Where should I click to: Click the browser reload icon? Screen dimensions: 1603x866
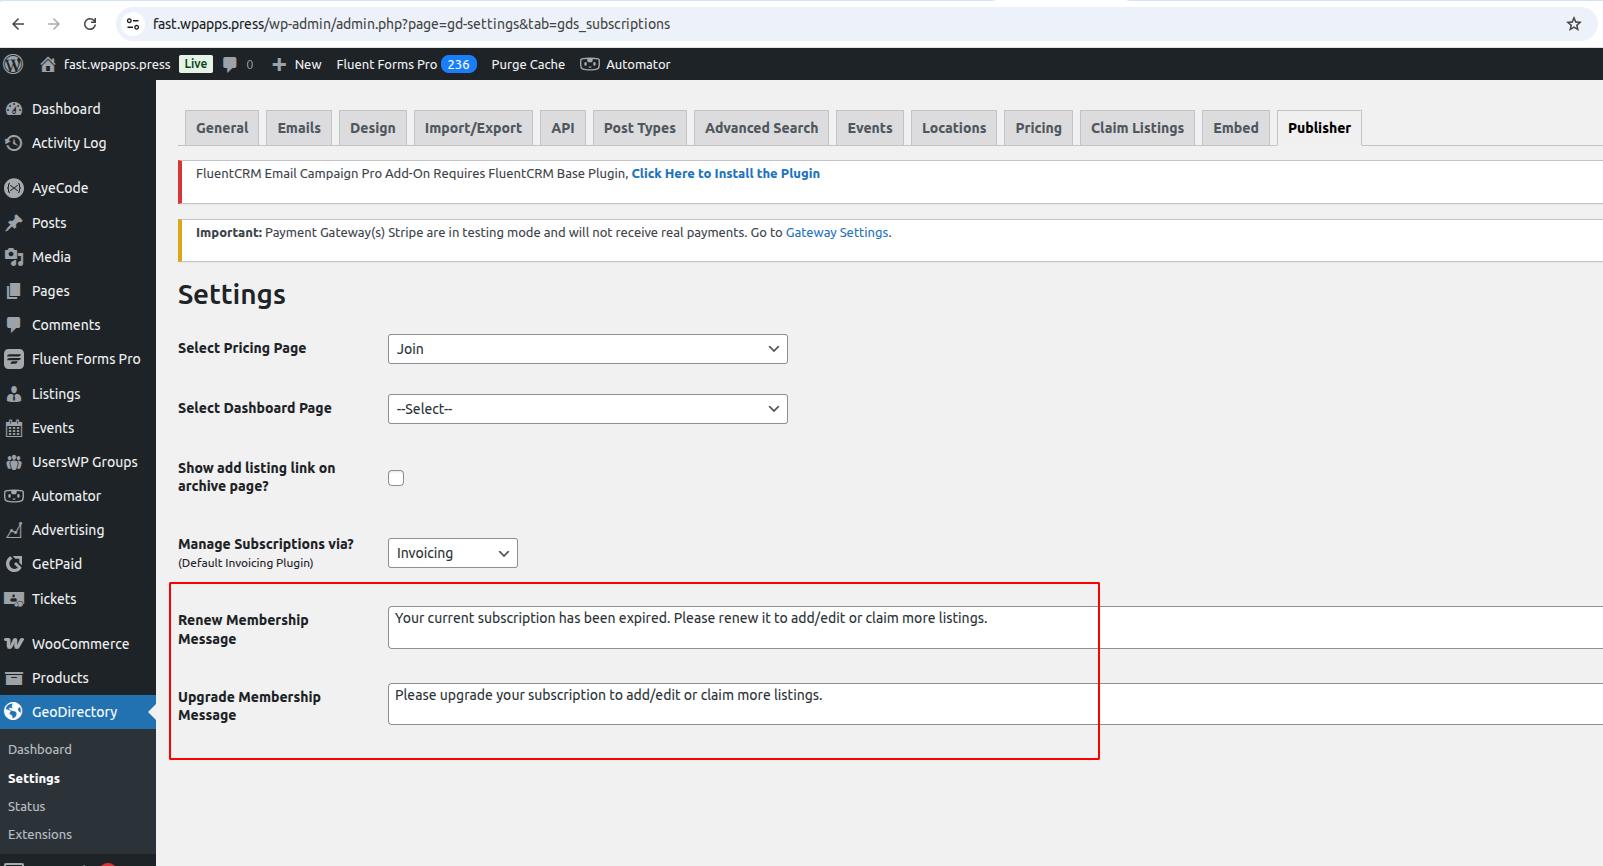(90, 24)
